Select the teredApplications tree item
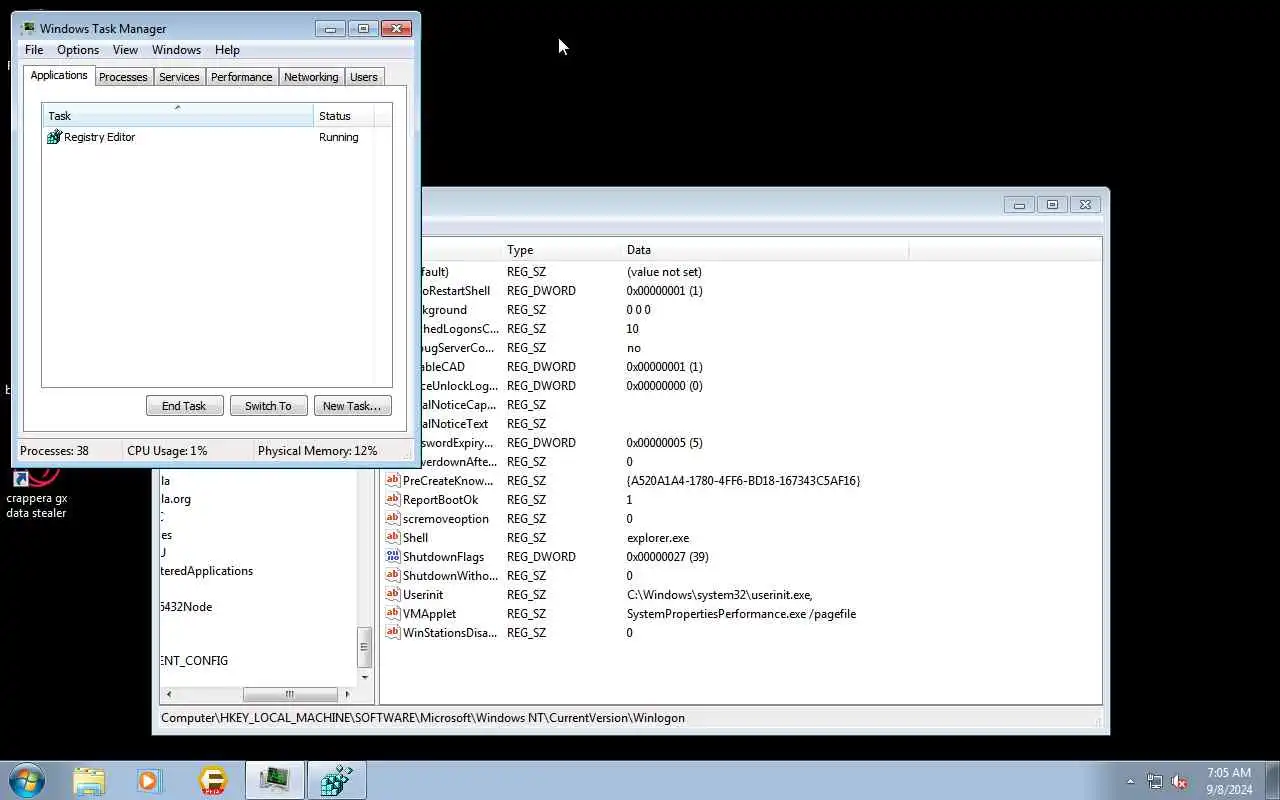The image size is (1280, 800). (x=207, y=571)
